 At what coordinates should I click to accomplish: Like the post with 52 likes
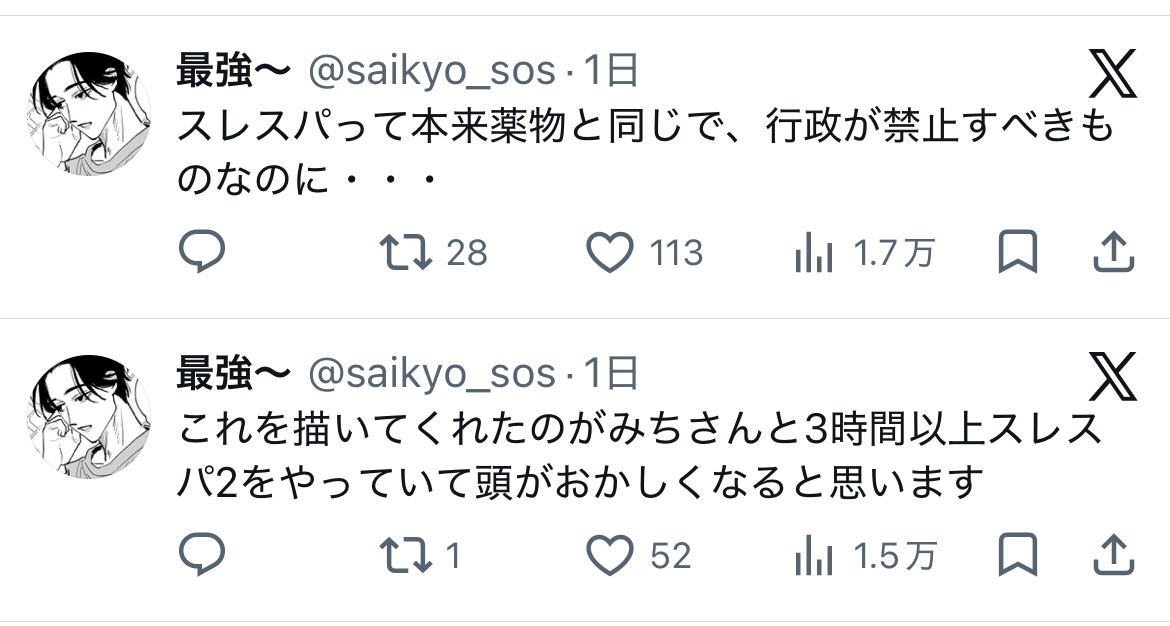tap(609, 555)
